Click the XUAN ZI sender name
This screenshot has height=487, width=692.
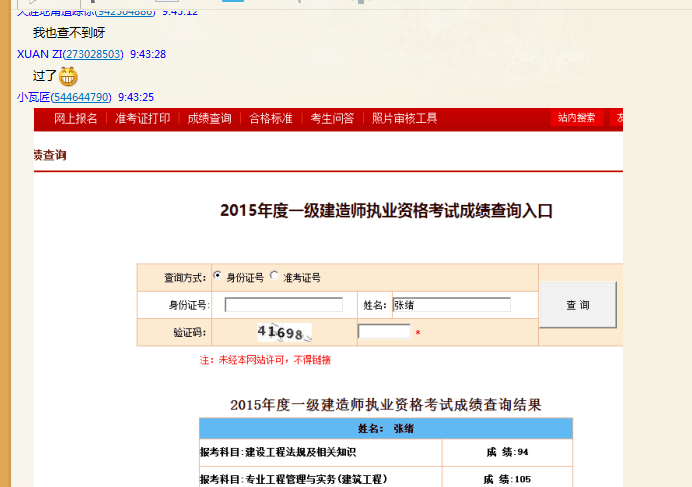click(x=39, y=54)
